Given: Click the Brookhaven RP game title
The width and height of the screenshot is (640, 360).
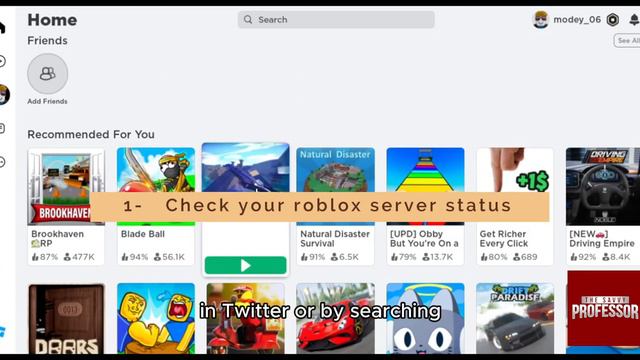Looking at the screenshot, I should (x=58, y=238).
